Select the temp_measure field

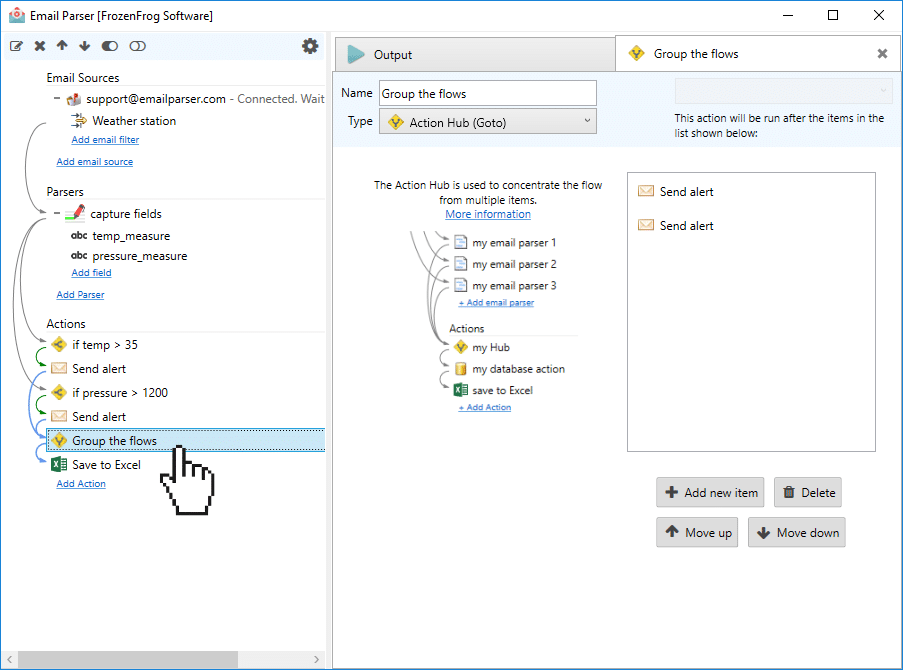(x=131, y=236)
